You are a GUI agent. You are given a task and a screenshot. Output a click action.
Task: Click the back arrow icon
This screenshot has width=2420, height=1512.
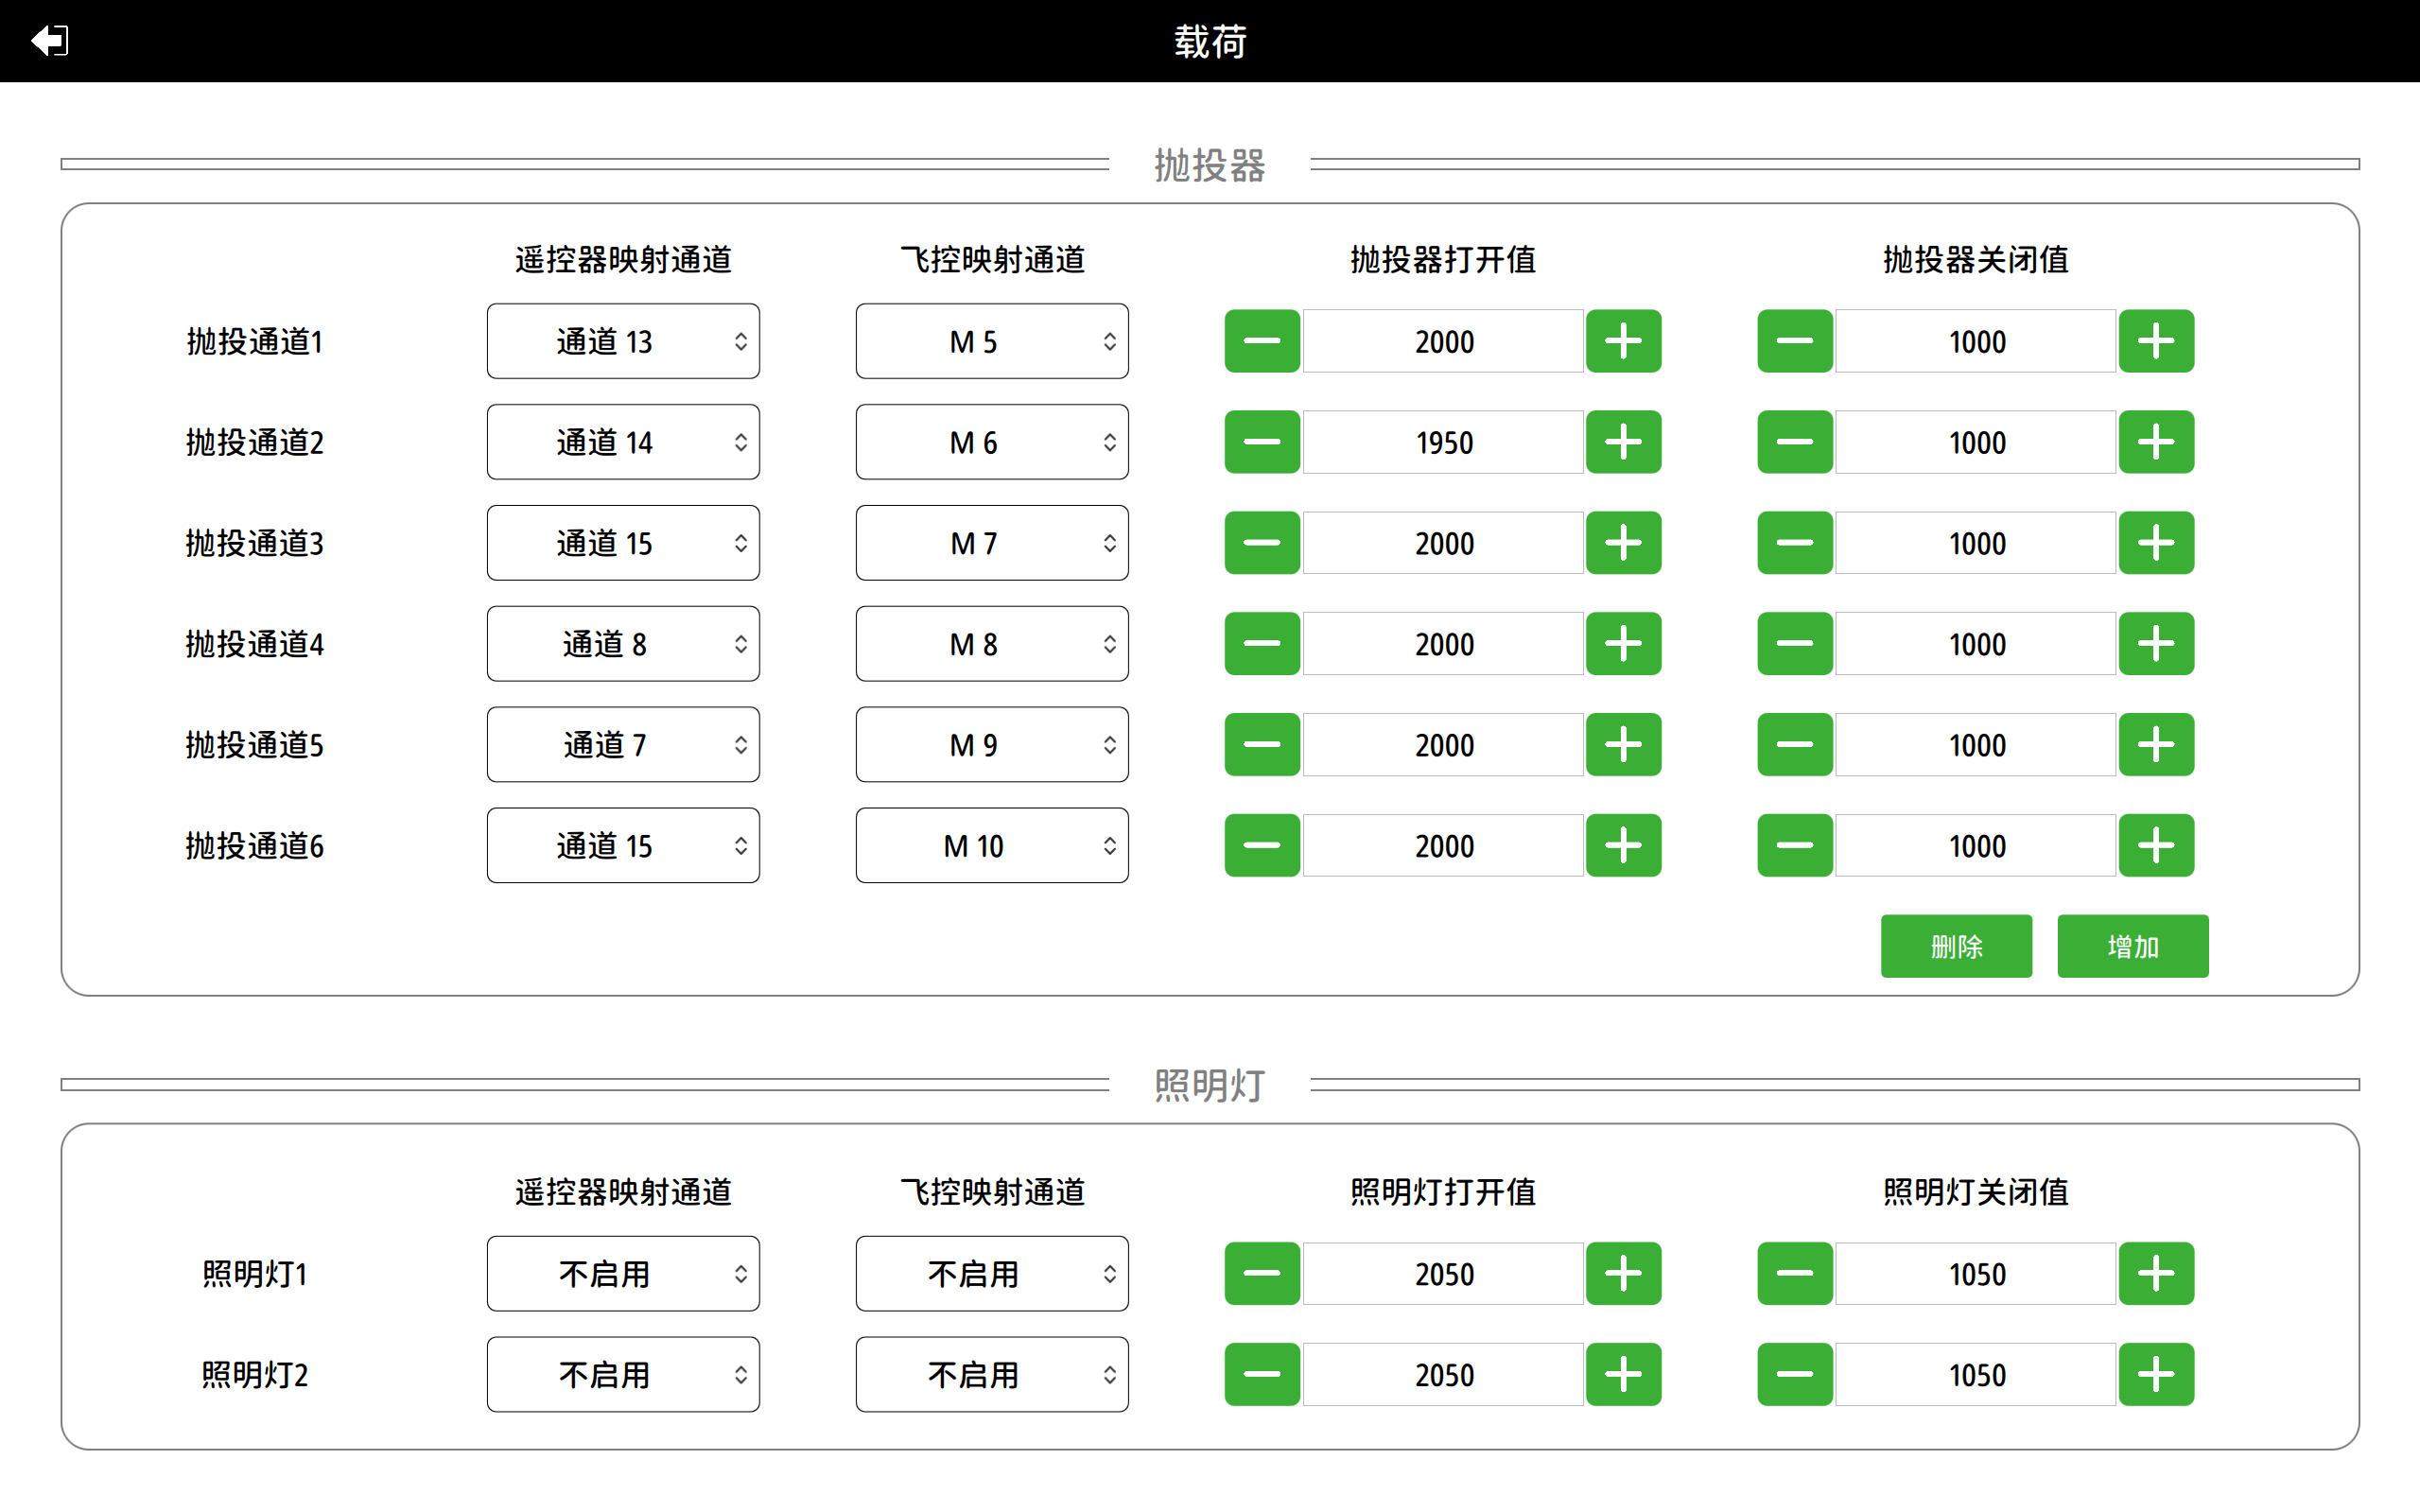49,41
